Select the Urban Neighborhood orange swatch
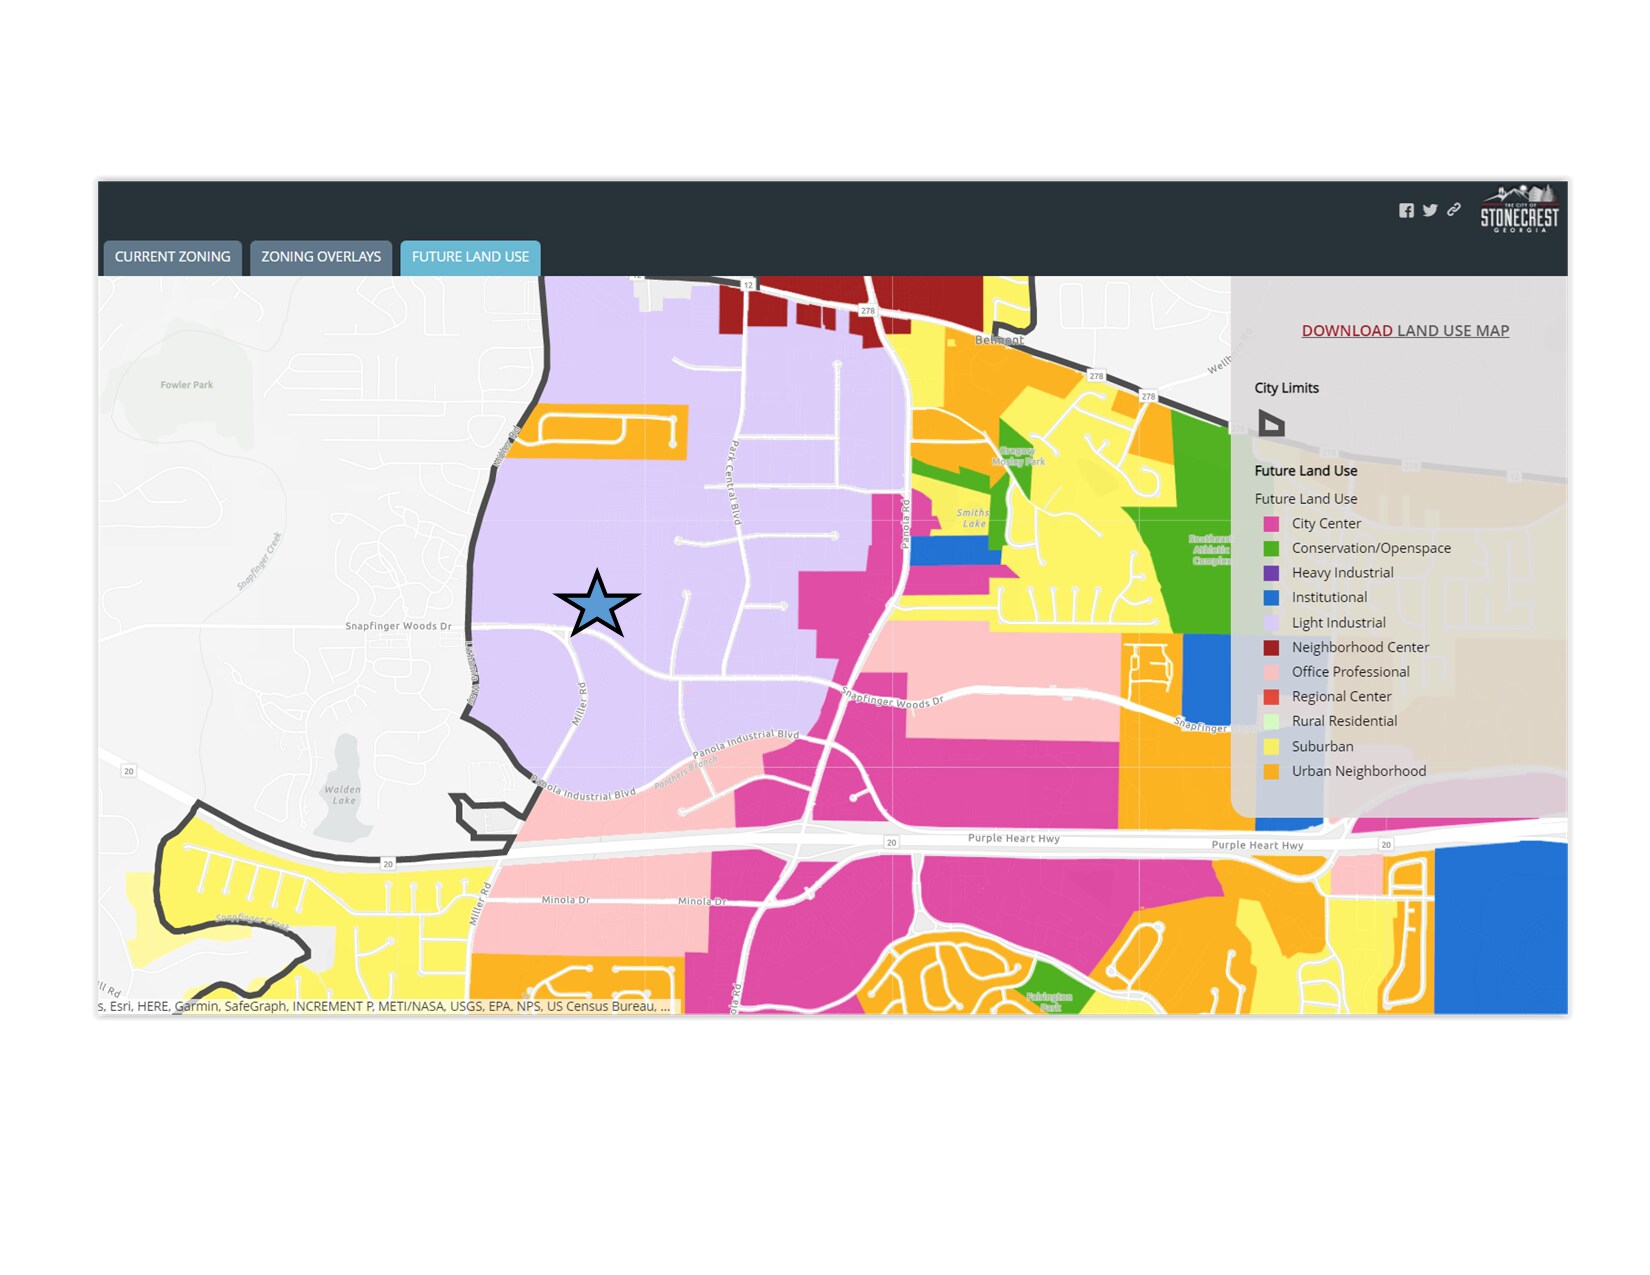 (x=1271, y=772)
